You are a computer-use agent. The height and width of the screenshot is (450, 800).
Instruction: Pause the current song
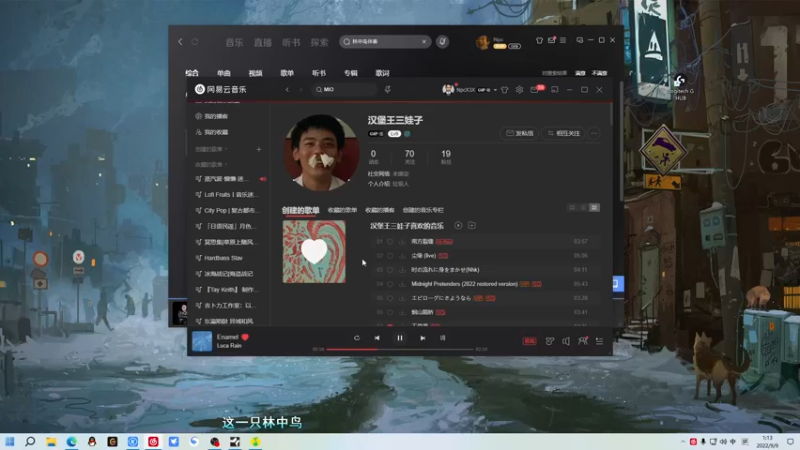coord(400,338)
